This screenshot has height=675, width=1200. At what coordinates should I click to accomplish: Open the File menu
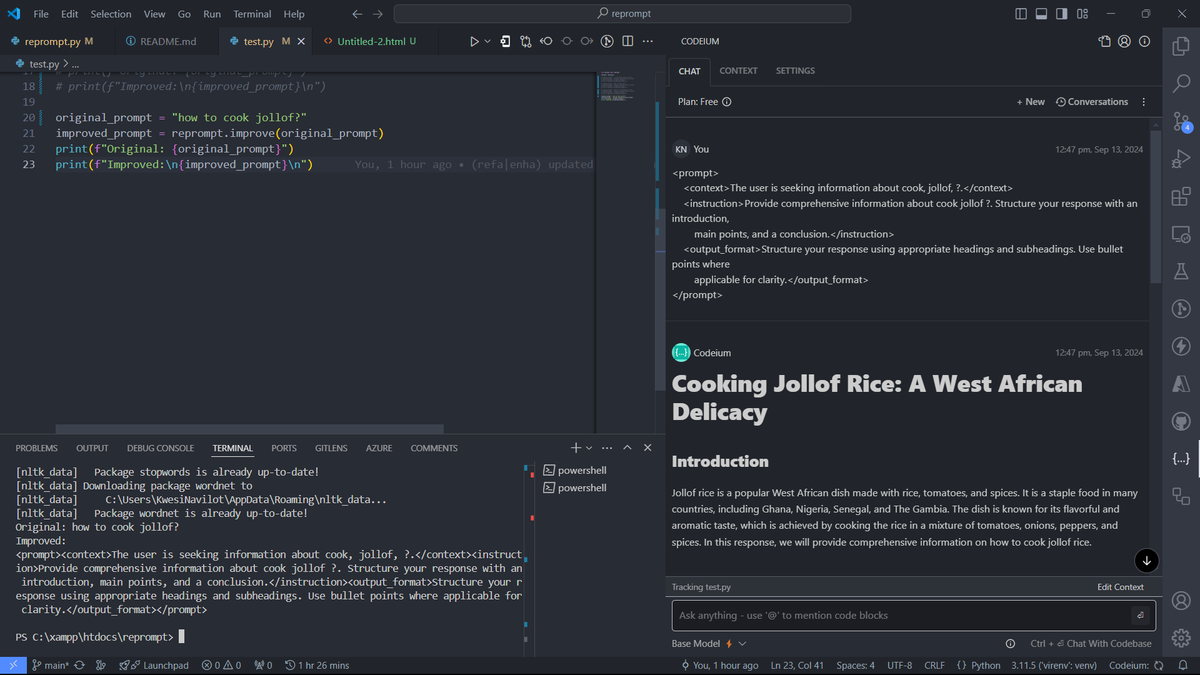[41, 14]
